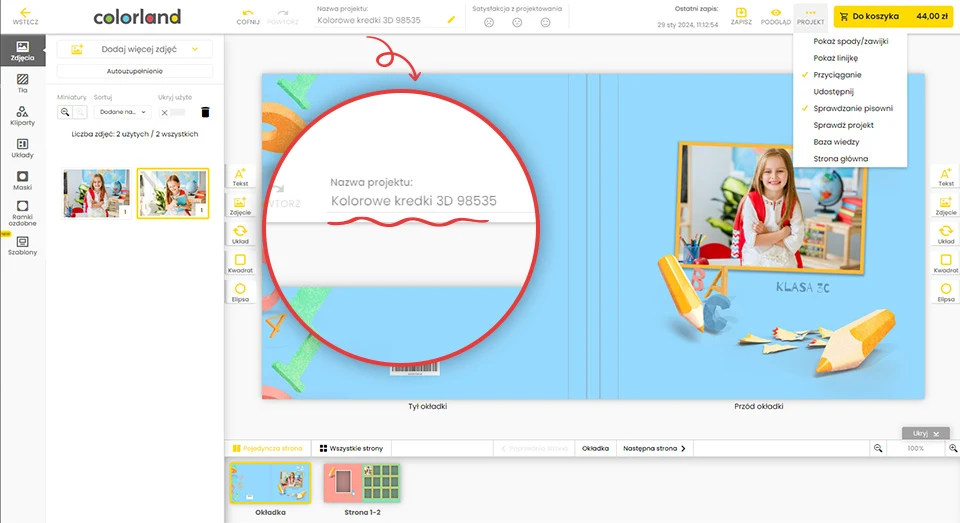960x523 pixels.
Task: Edit project name with the pencil icon
Action: (x=451, y=20)
